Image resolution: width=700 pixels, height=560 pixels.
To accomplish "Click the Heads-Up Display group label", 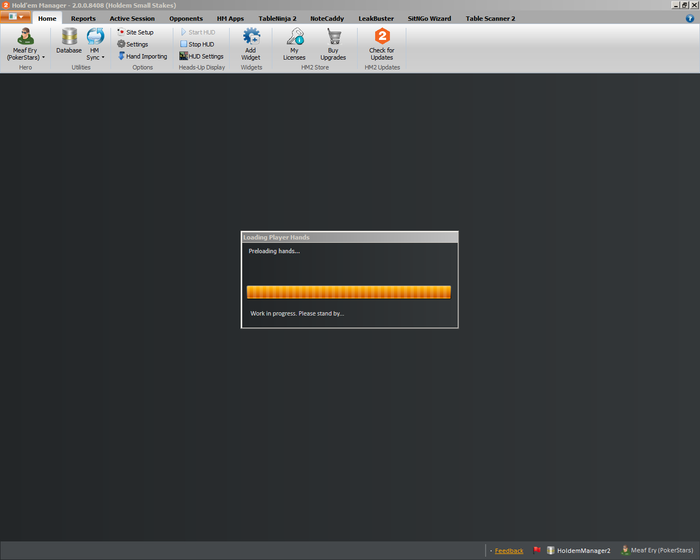I will 202,67.
